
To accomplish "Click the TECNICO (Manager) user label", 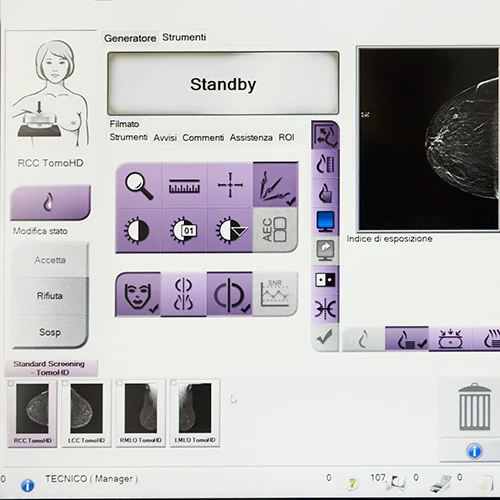I will click(92, 479).
